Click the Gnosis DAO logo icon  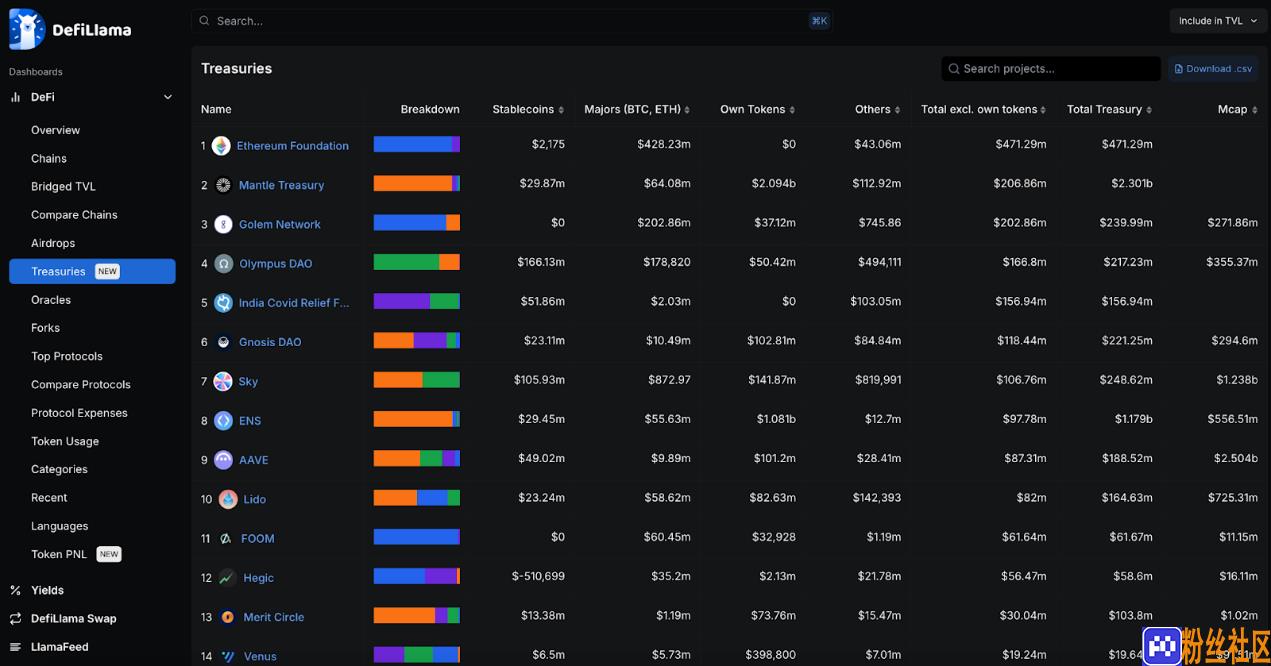tap(223, 342)
